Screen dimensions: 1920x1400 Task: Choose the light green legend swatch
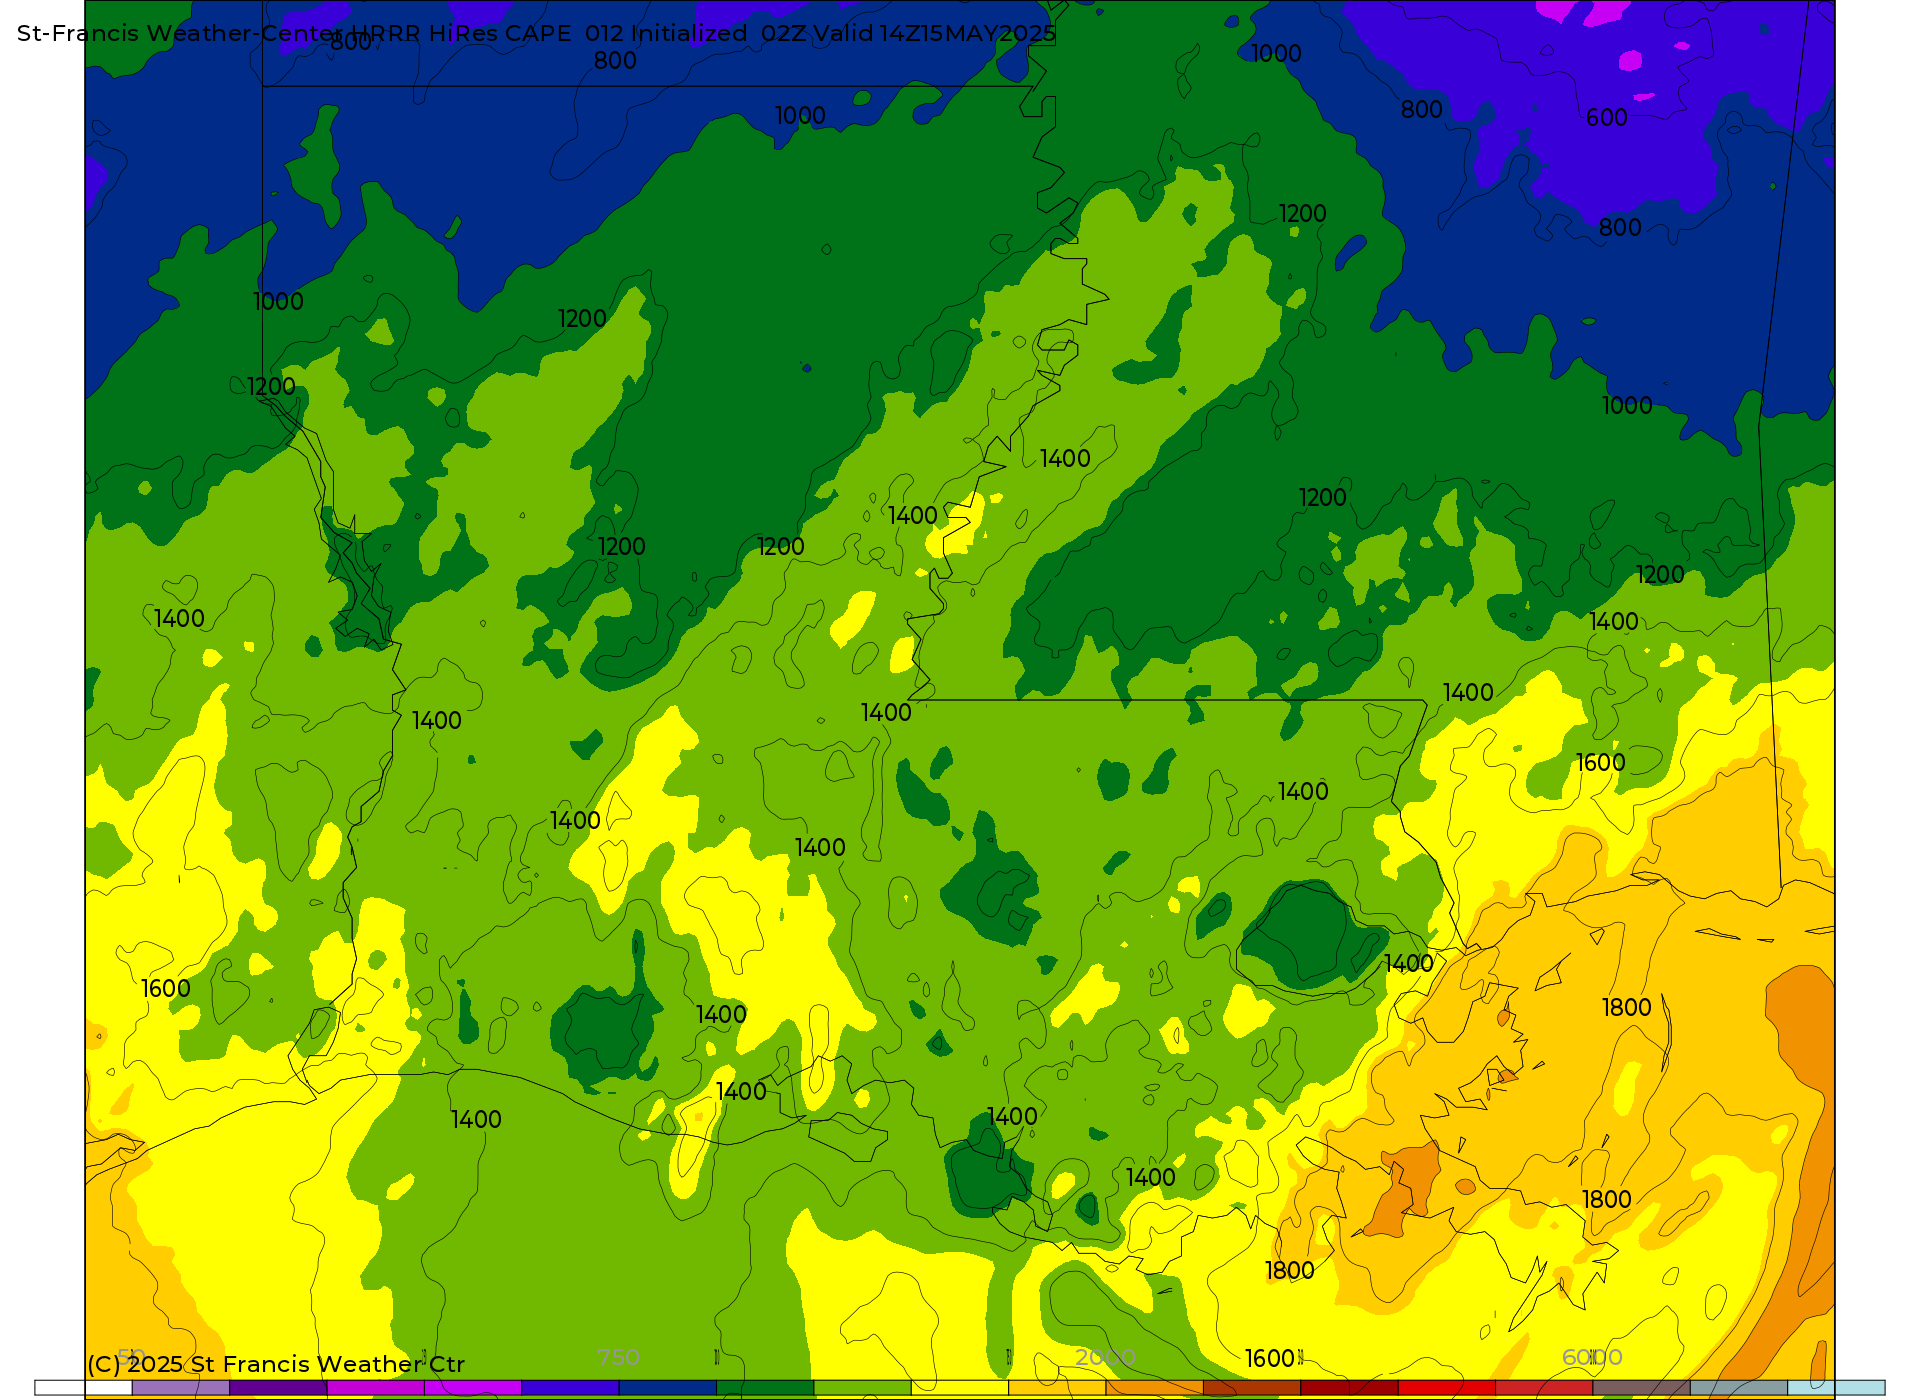[x=863, y=1388]
